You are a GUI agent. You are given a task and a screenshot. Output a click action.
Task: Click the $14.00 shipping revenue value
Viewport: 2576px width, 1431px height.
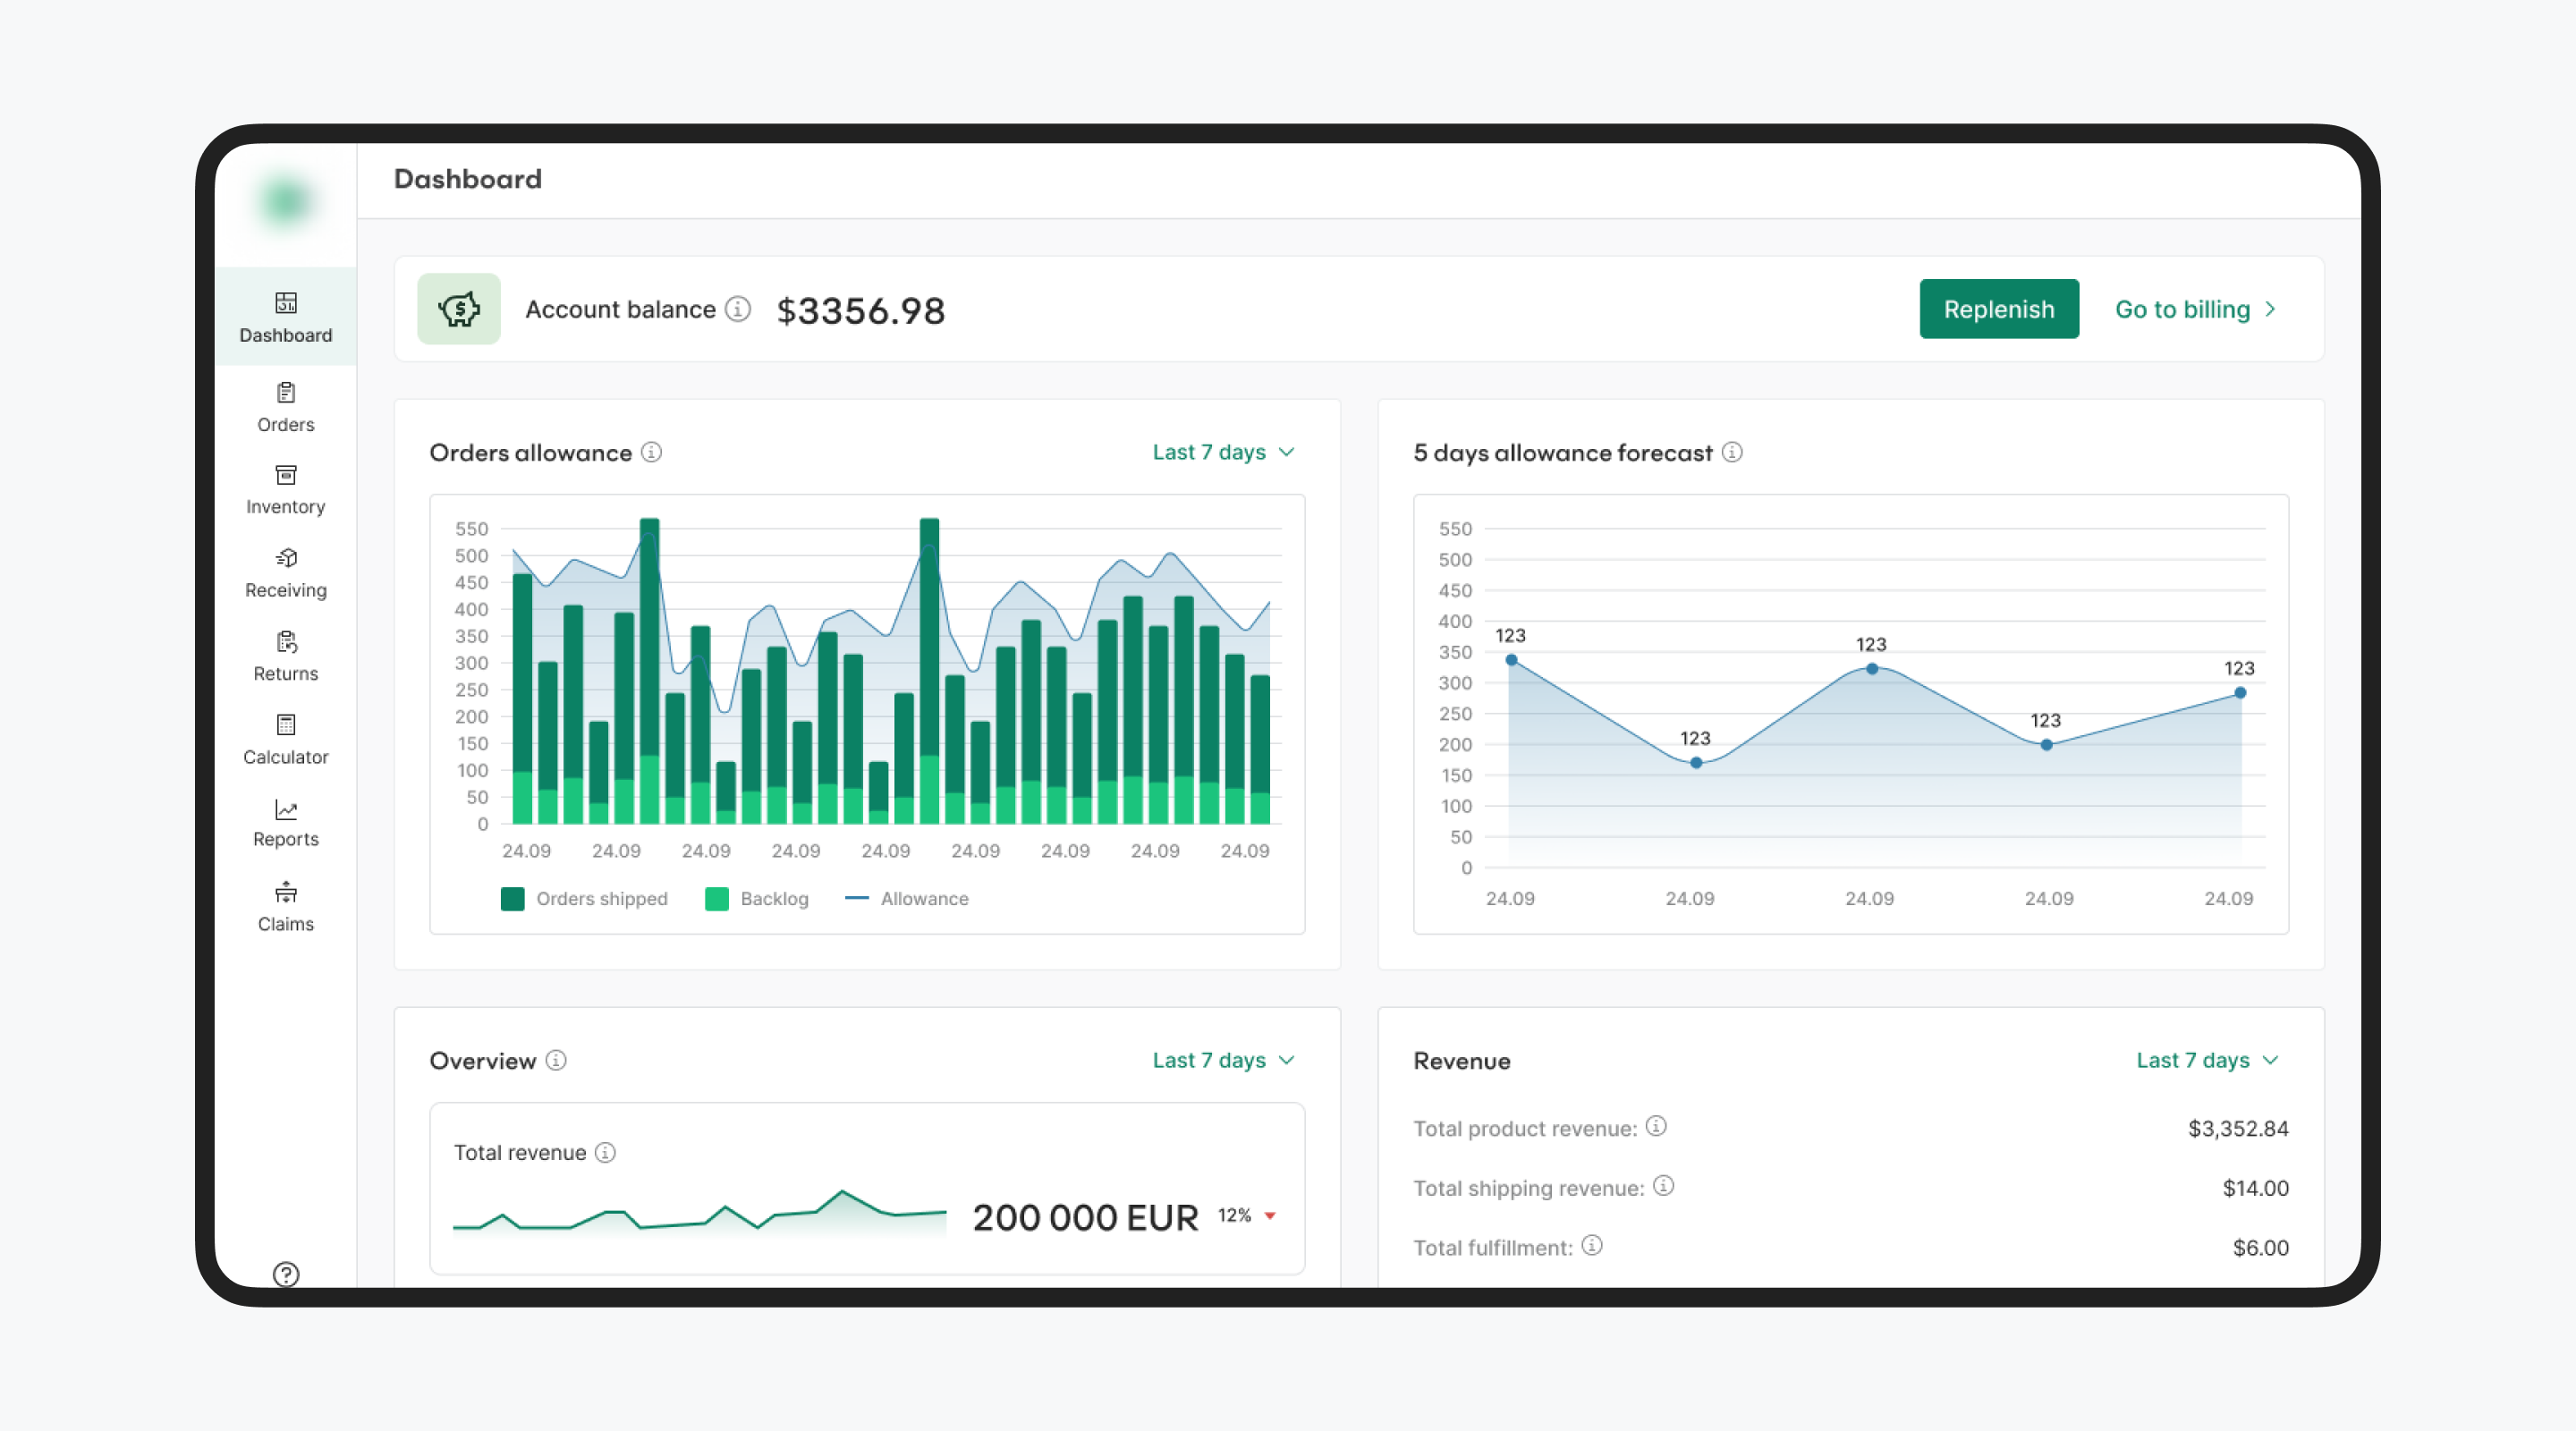click(2255, 1188)
